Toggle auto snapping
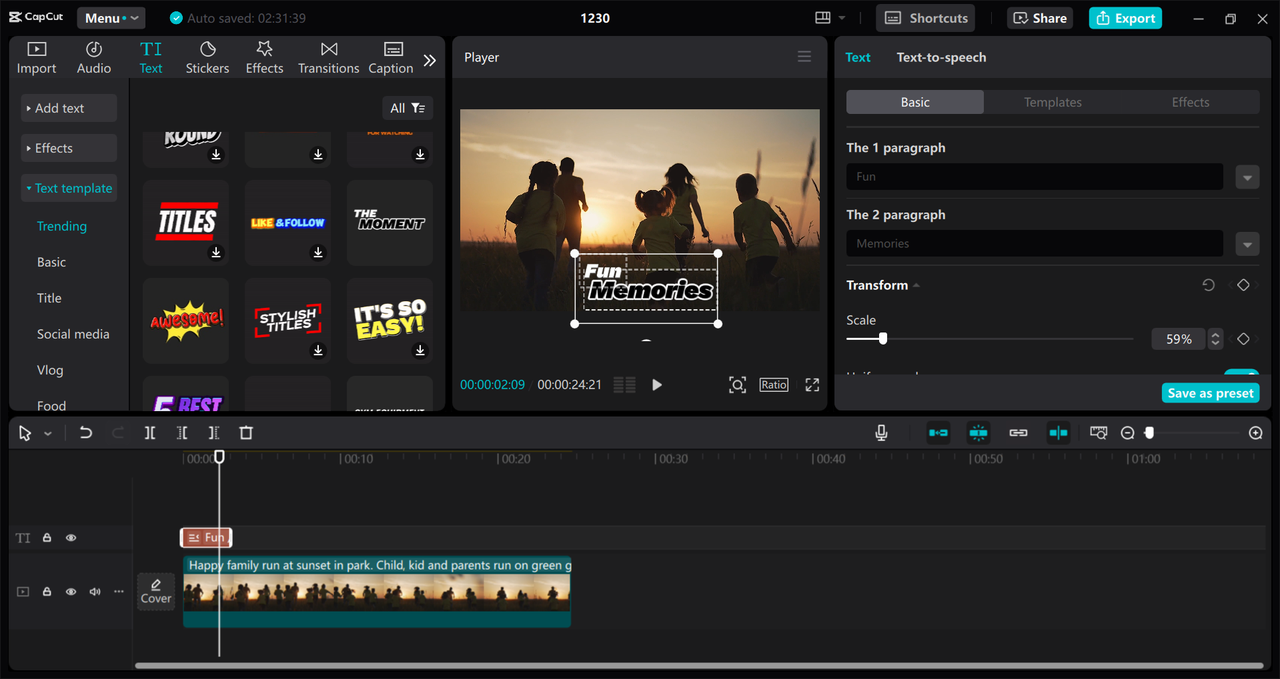1280x679 pixels. (978, 433)
